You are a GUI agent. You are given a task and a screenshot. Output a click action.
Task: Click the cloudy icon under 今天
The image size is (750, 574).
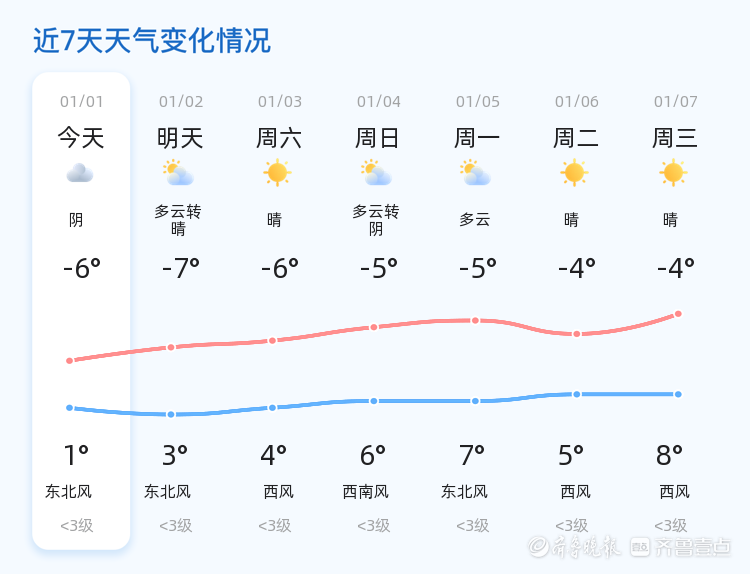click(x=80, y=173)
